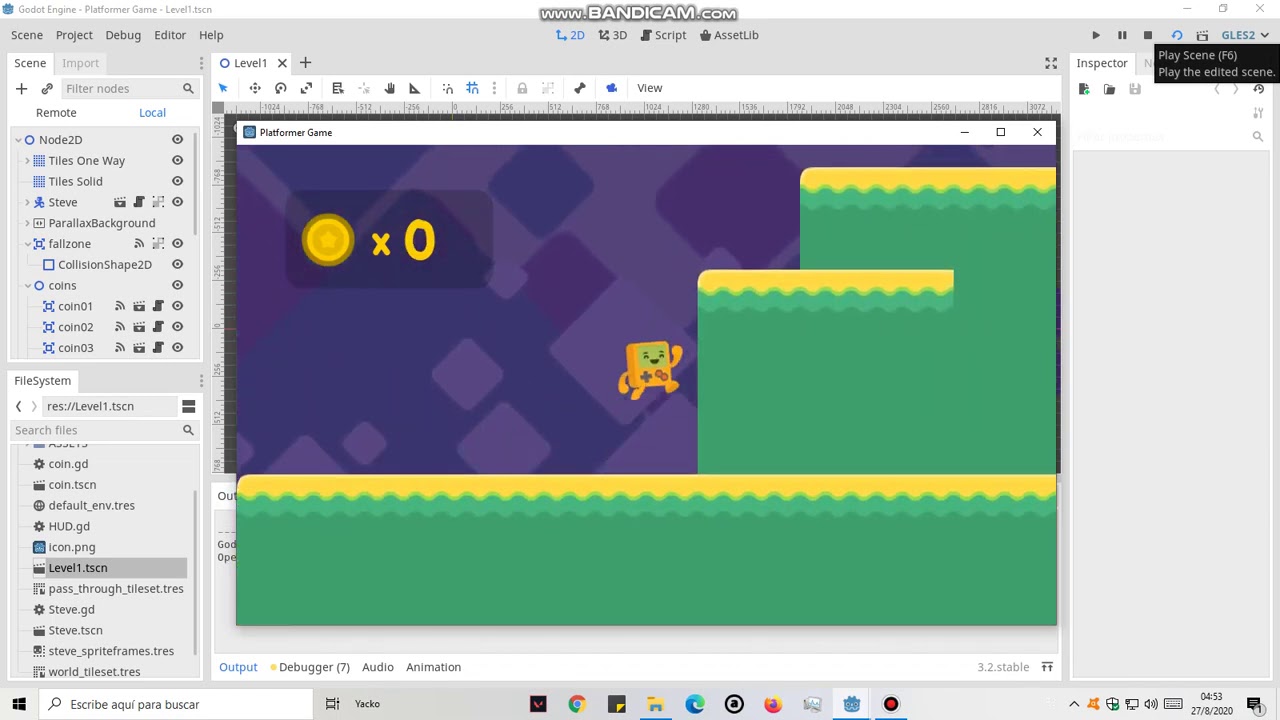Open Steve's attached script icon
The image size is (1280, 720).
coord(139,202)
